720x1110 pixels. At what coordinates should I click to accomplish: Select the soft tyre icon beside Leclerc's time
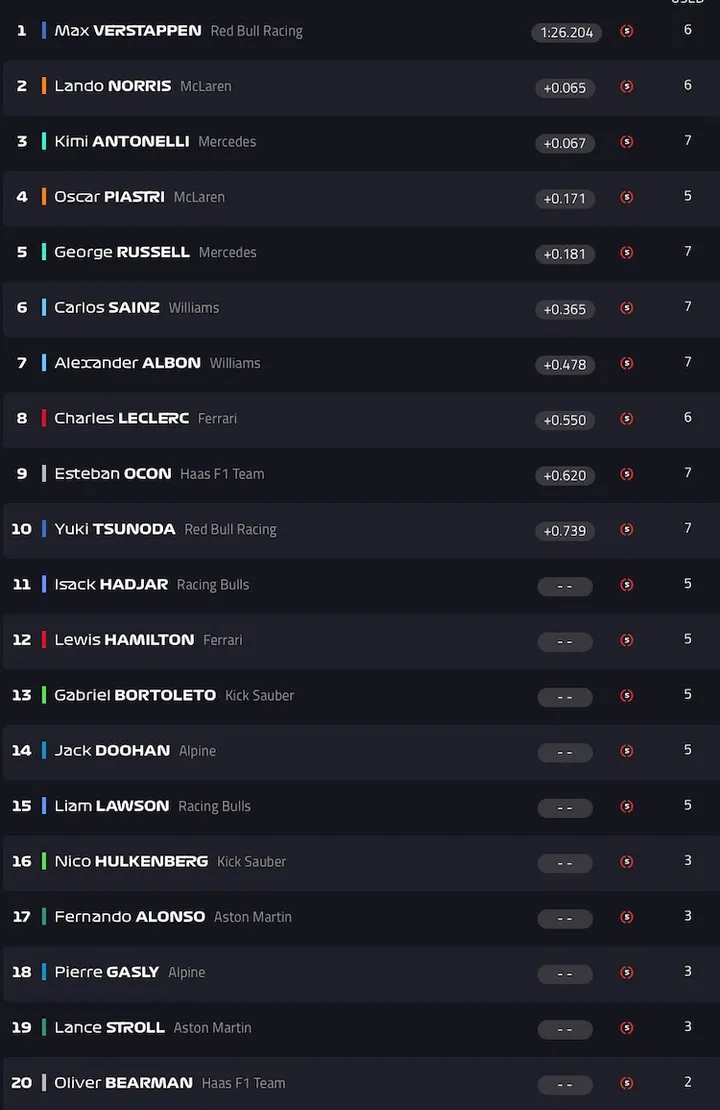click(x=627, y=419)
